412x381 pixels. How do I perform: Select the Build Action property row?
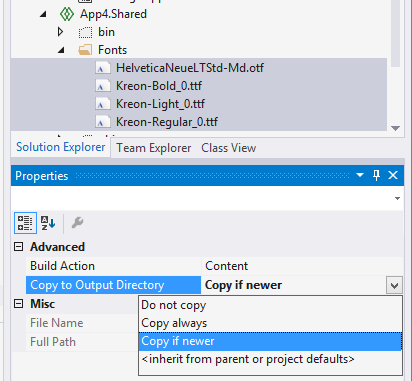114,266
